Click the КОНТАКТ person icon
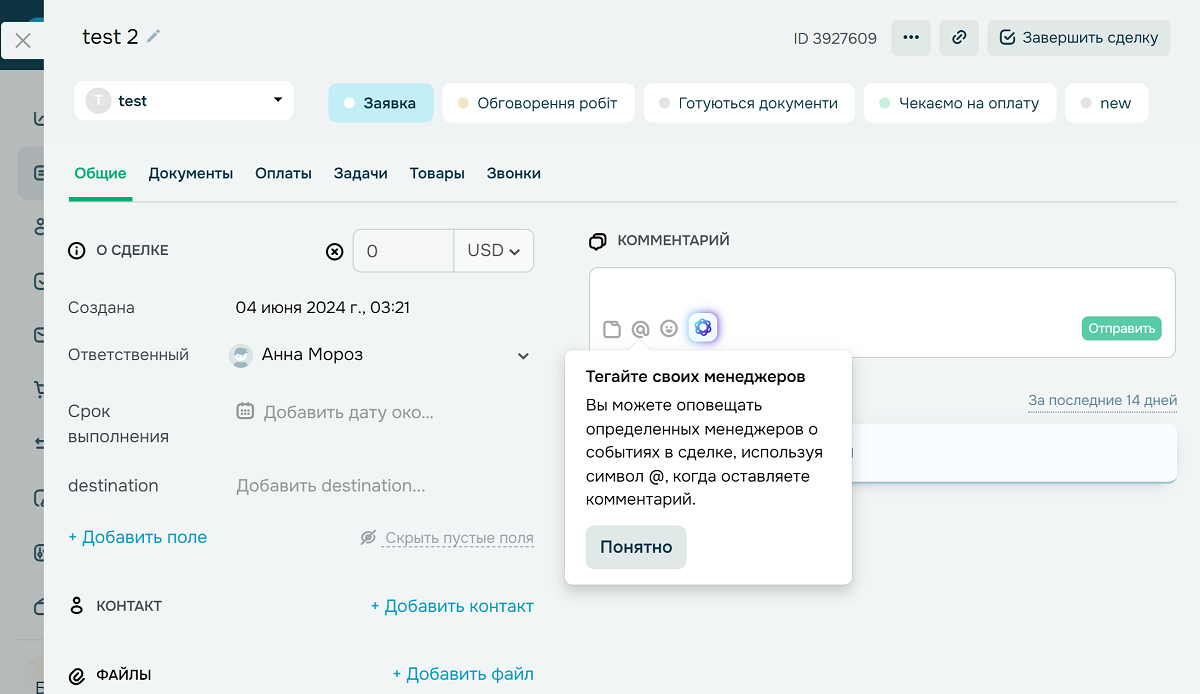1200x694 pixels. [x=76, y=606]
